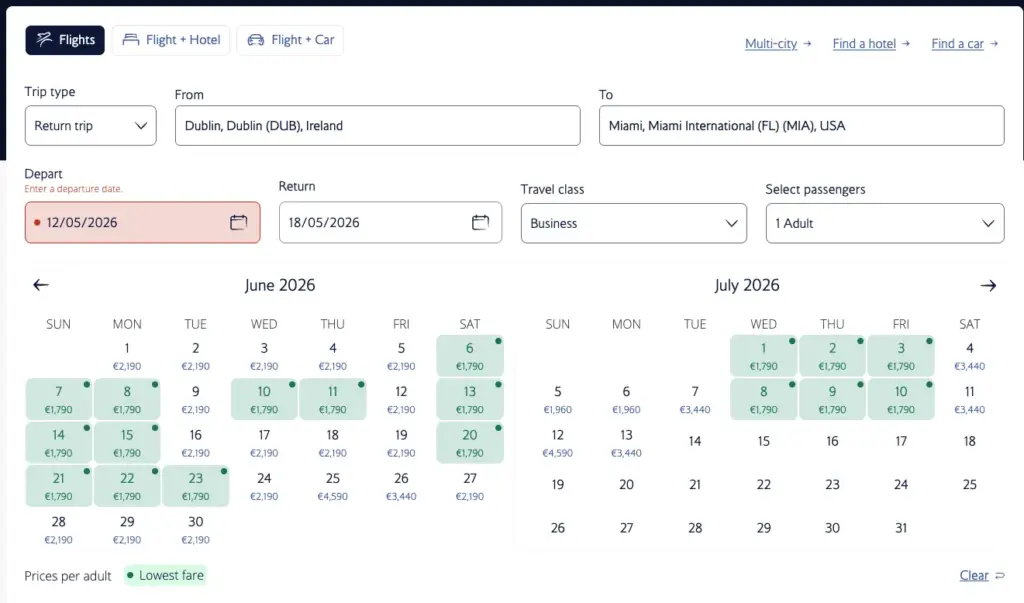Open the calendar icon in the Depart field
This screenshot has height=603, width=1024.
(237, 222)
